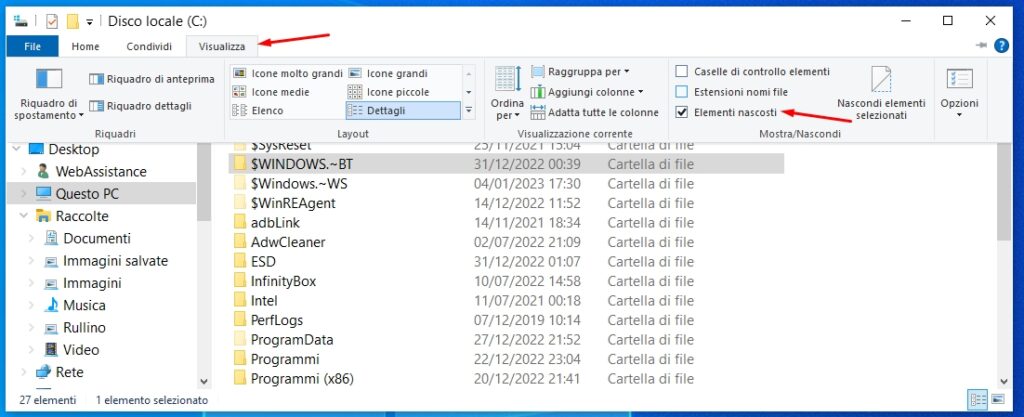Select Desktop in the navigation pane
The height and width of the screenshot is (417, 1024).
(x=74, y=149)
